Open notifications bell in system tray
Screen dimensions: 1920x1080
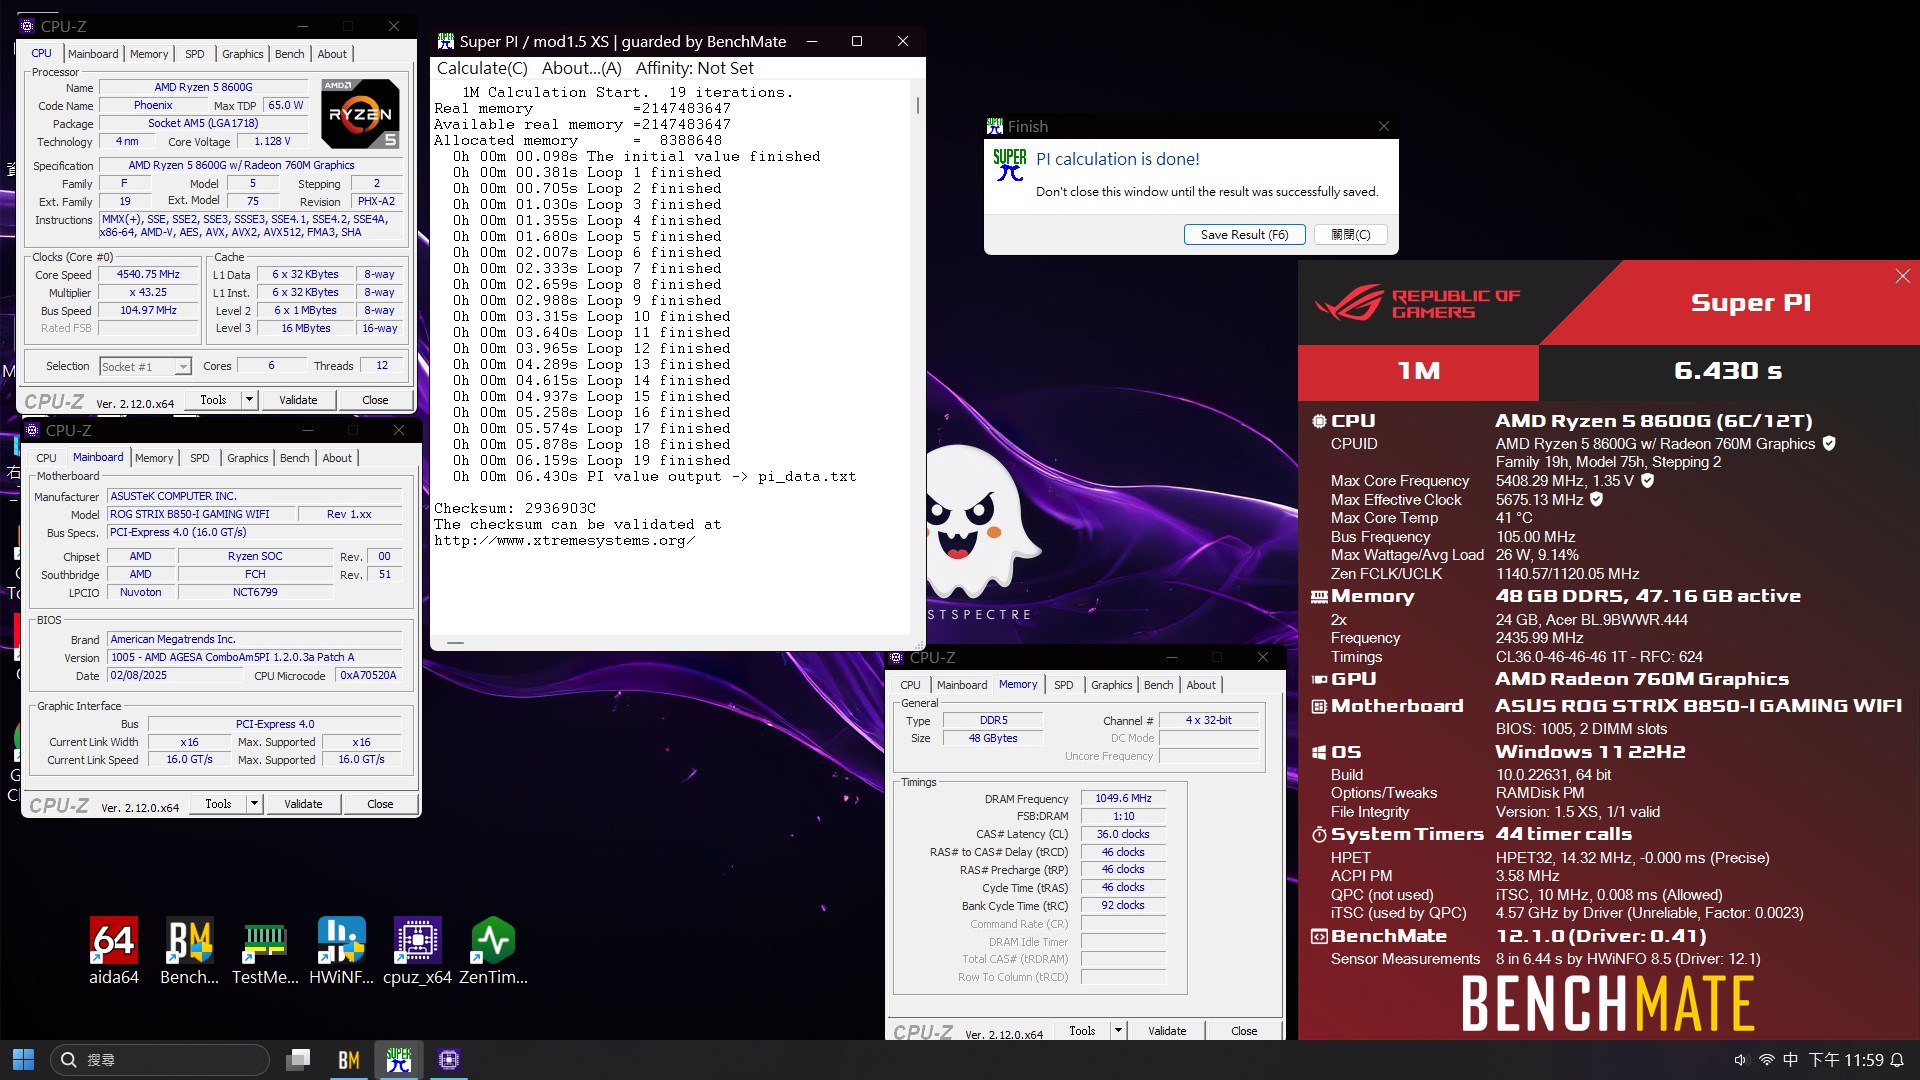(1897, 1060)
